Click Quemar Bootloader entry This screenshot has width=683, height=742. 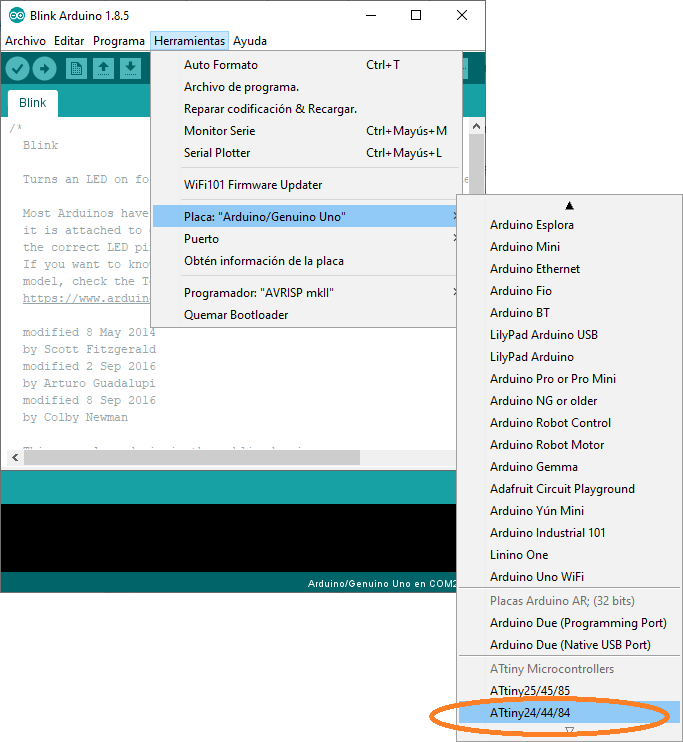point(305,315)
